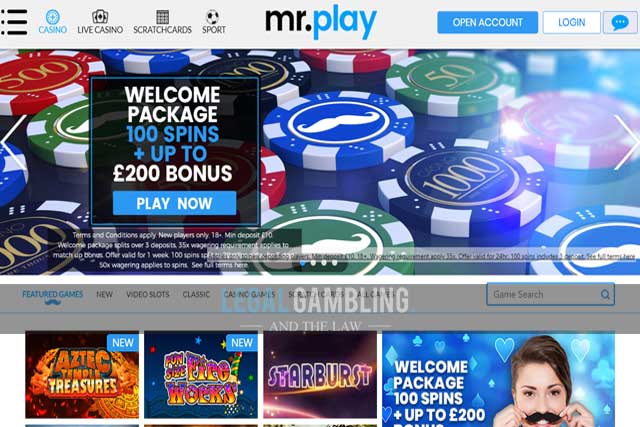Go to Sport soccer ball icon
640x427 pixels.
point(213,17)
